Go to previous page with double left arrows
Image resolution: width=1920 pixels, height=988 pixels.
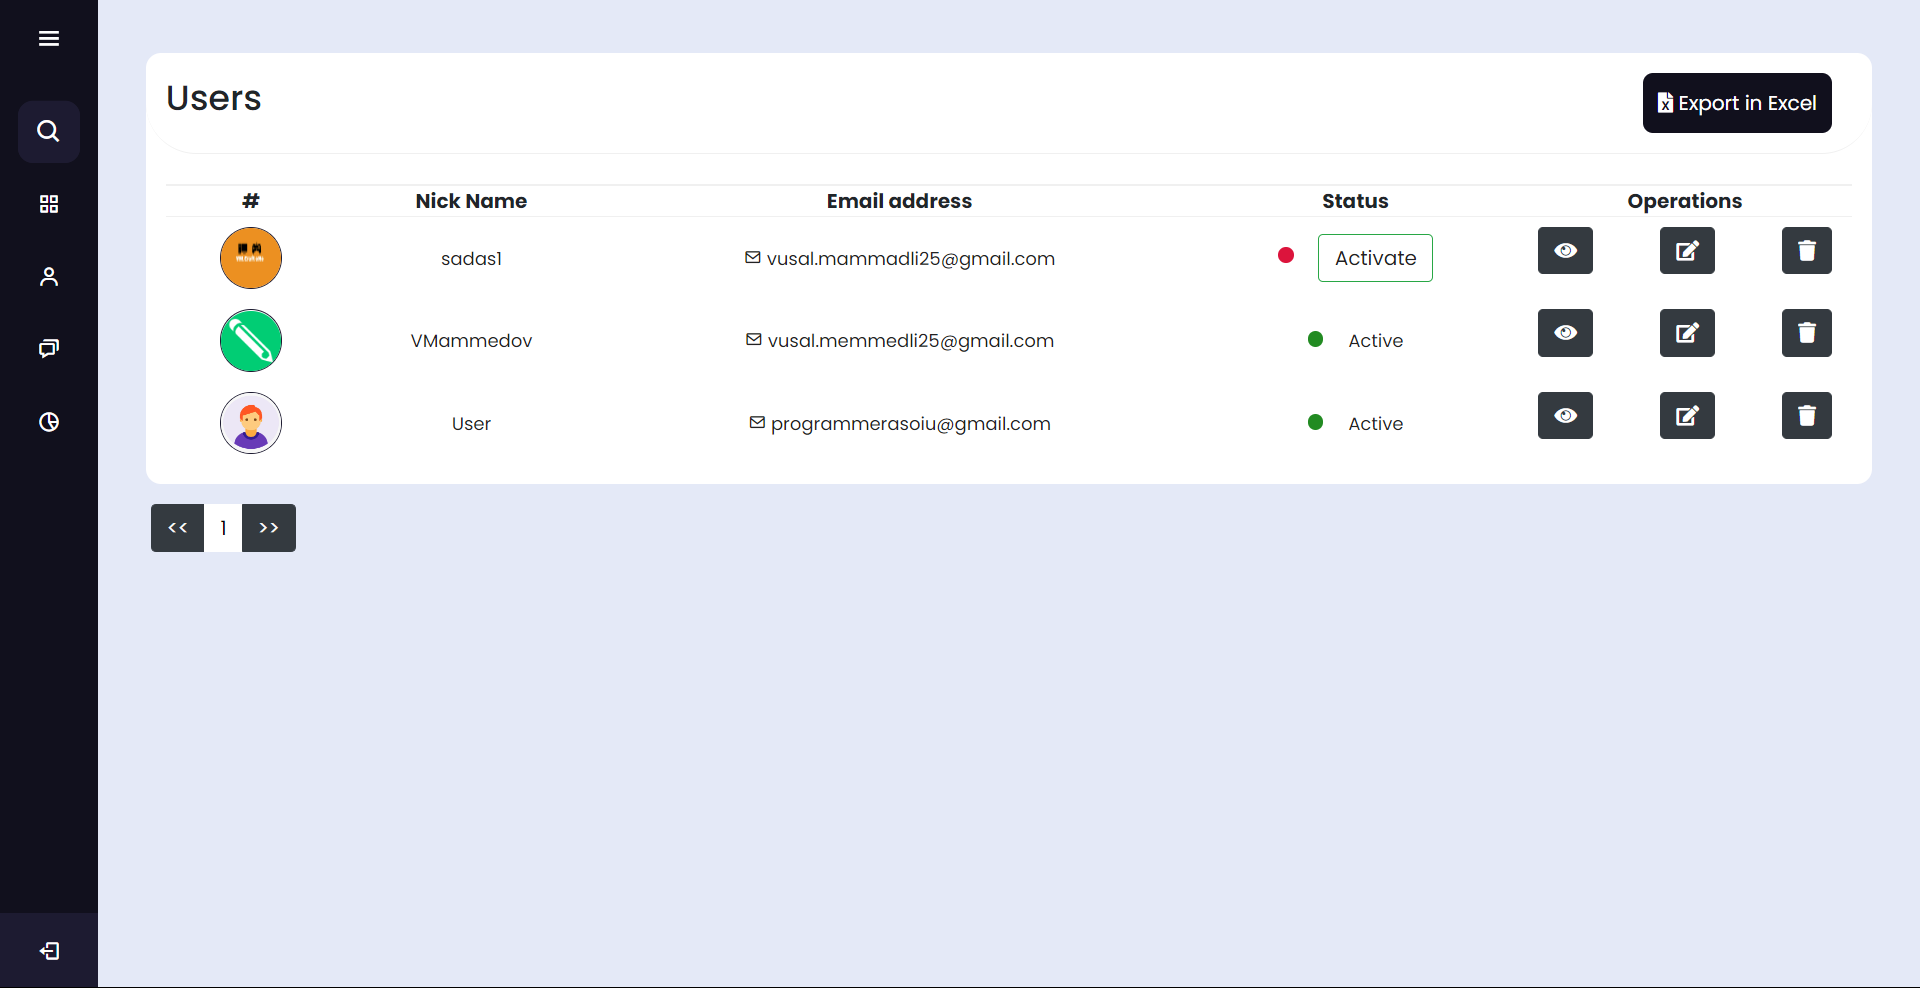pos(177,528)
